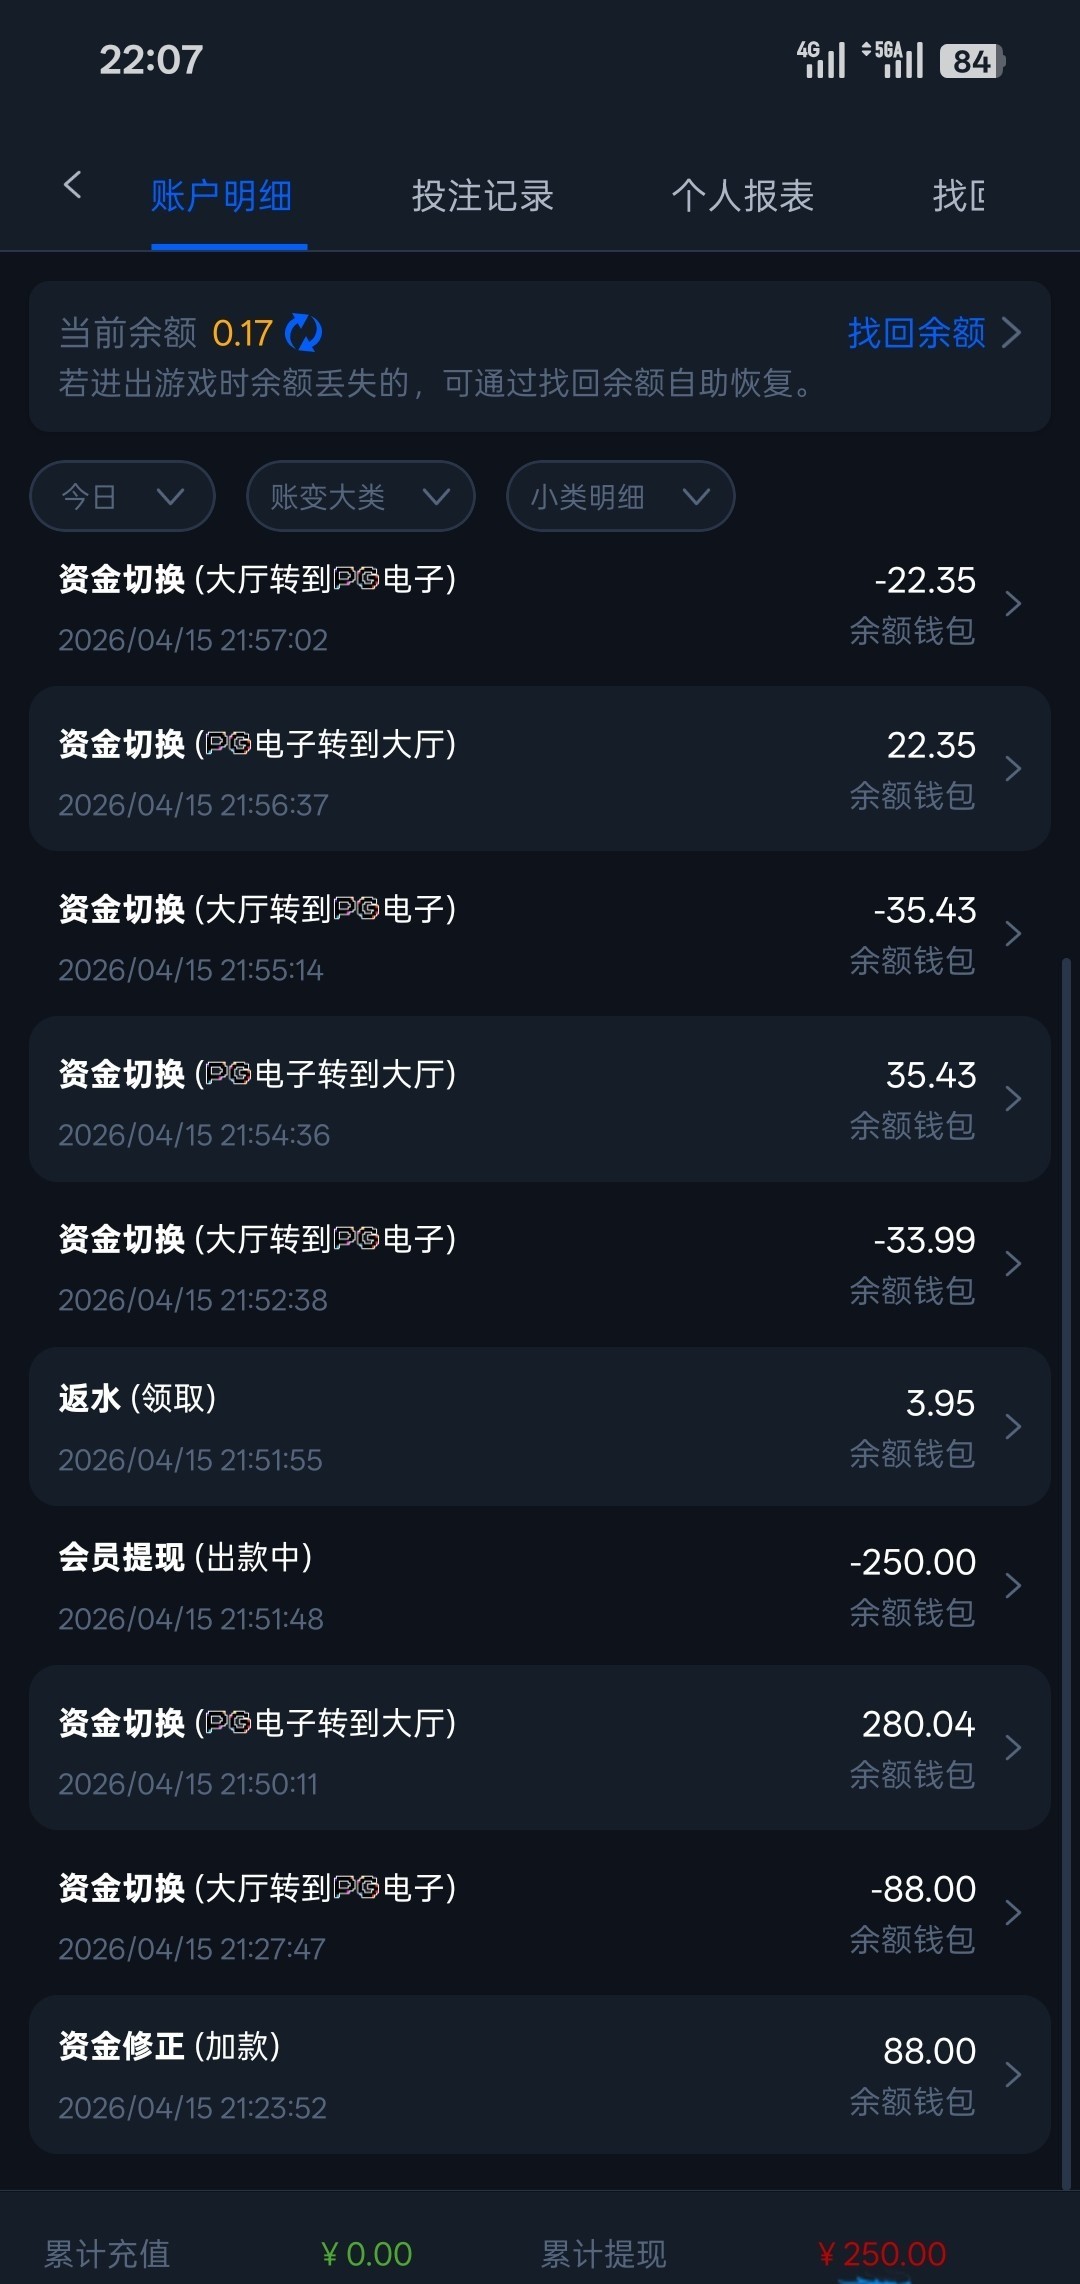
Task: Tap the 找回余额 link
Action: click(x=916, y=333)
